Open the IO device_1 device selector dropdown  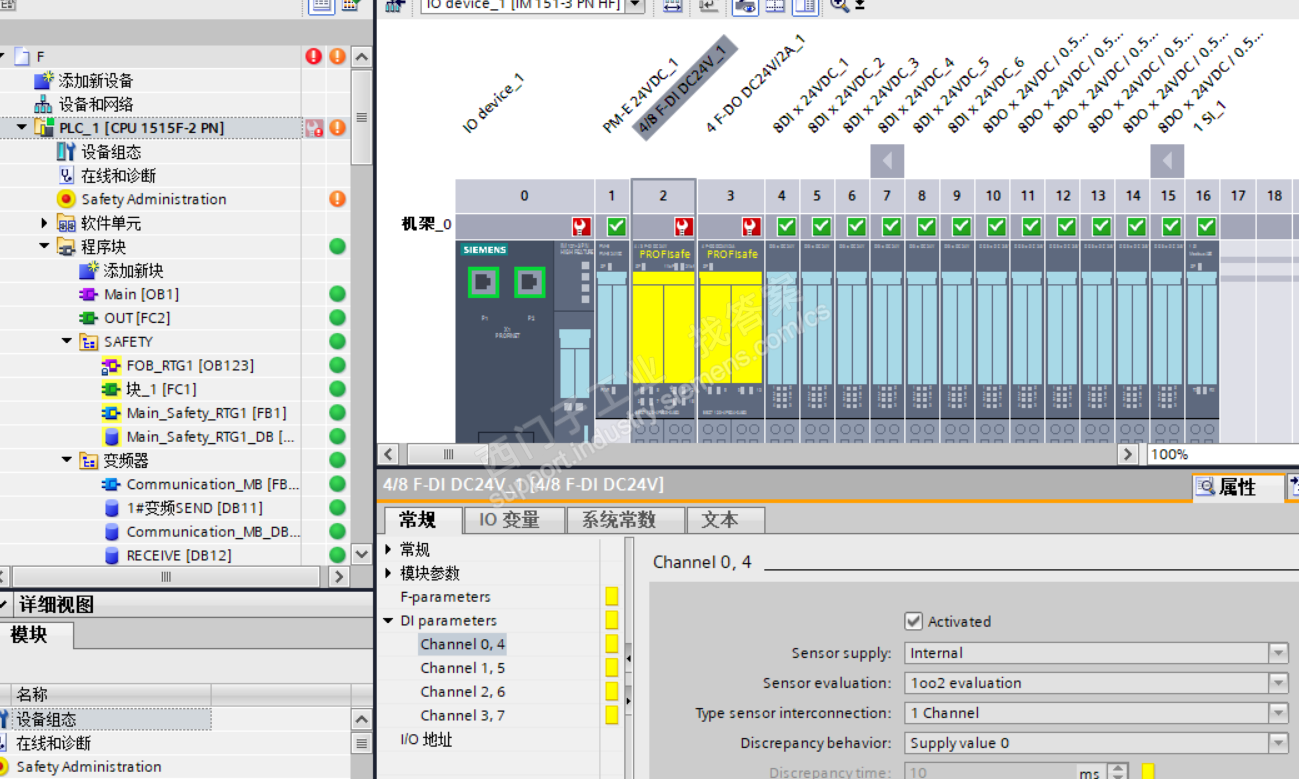(635, 5)
